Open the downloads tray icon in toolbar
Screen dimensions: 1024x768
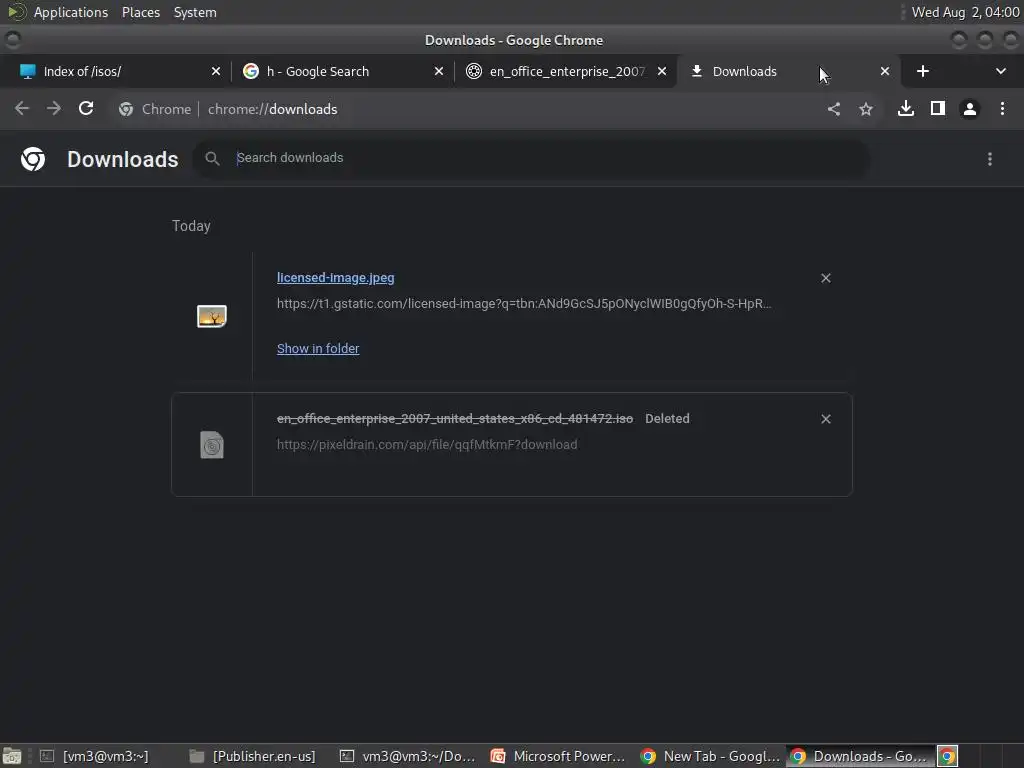[x=906, y=108]
